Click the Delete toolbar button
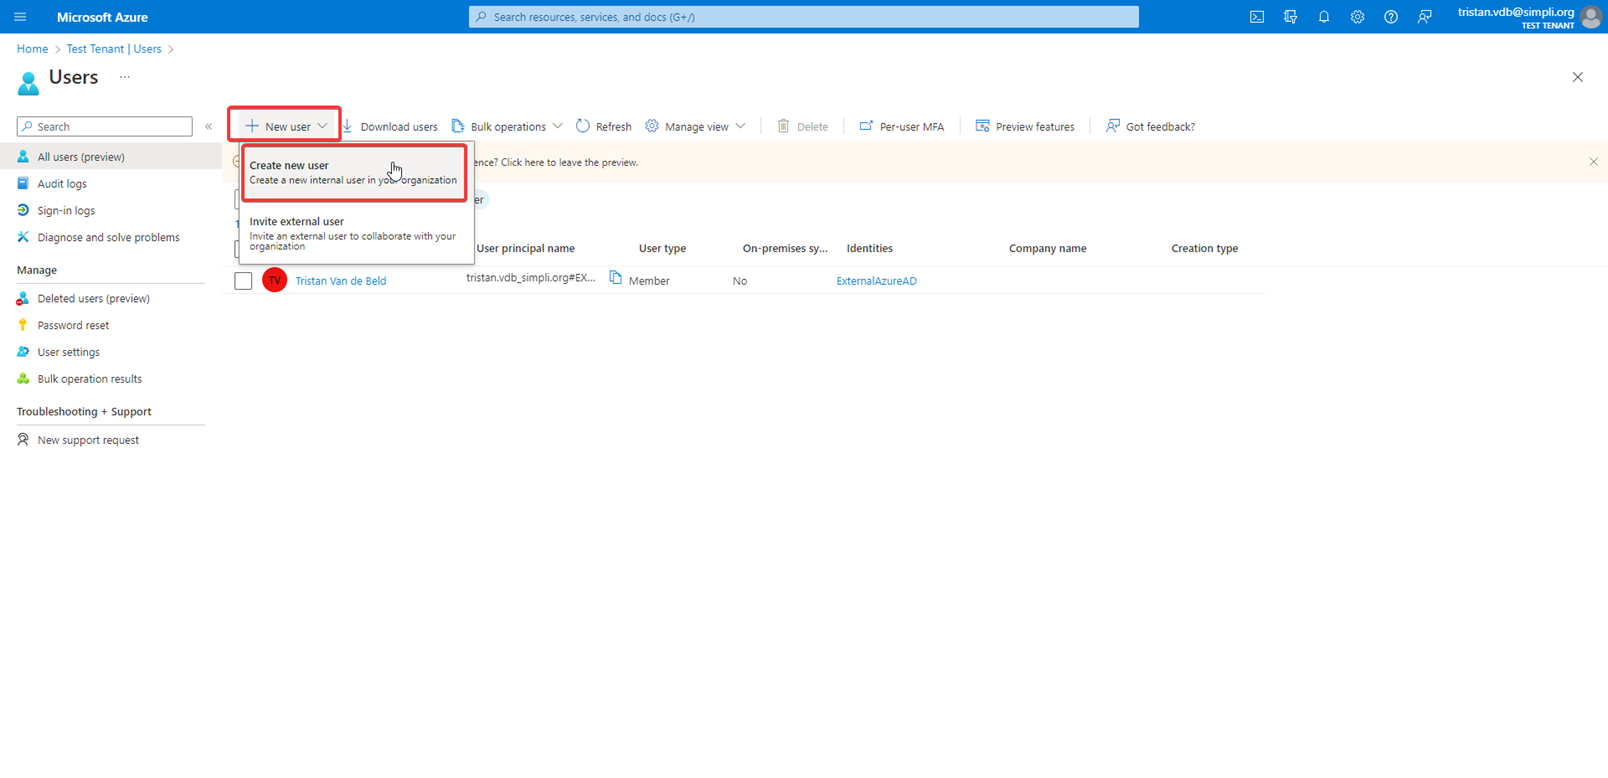 coord(803,126)
